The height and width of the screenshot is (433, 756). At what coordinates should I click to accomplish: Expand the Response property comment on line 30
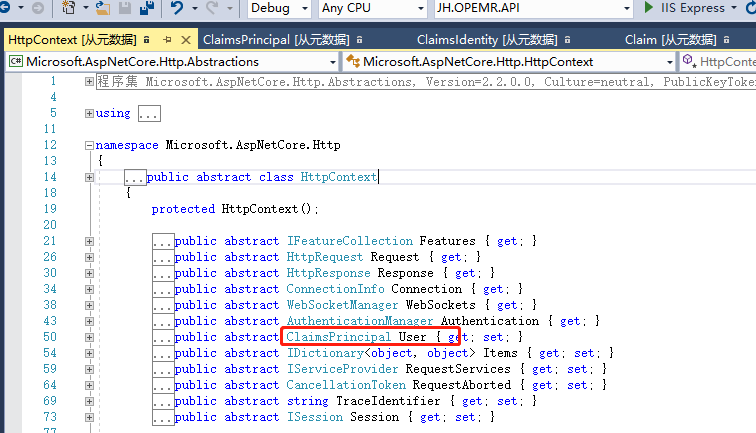coord(89,273)
